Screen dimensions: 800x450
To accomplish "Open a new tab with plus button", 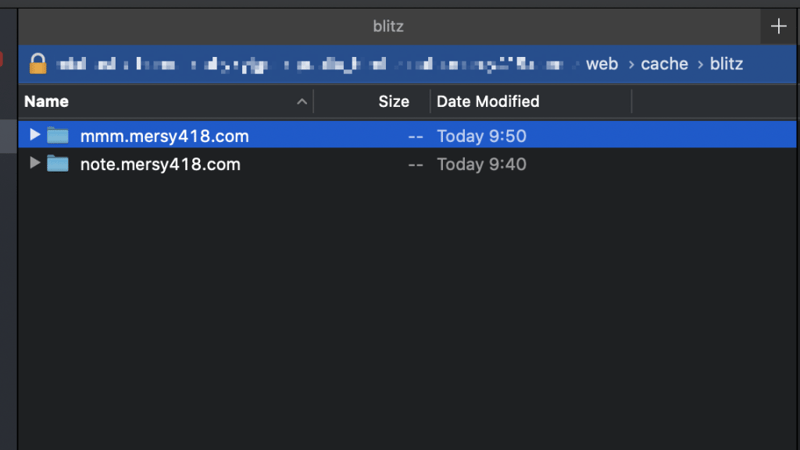I will point(779,26).
